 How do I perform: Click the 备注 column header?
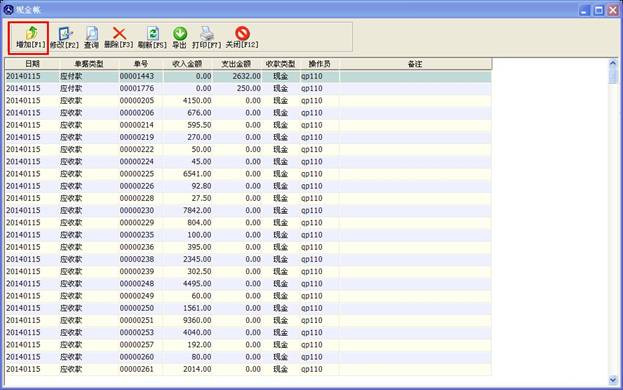pyautogui.click(x=415, y=64)
